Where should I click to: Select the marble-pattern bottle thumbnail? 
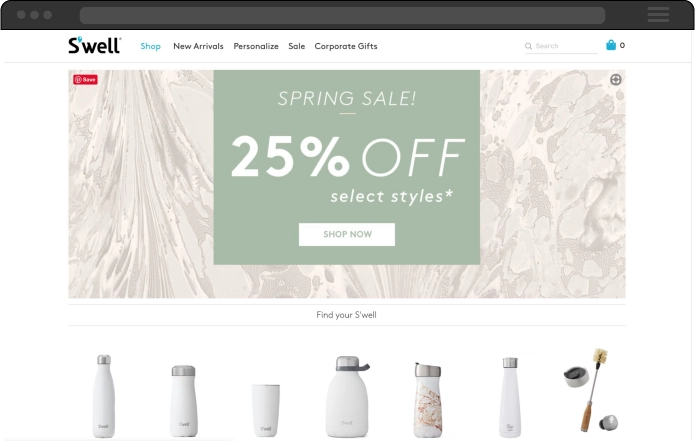(428, 400)
